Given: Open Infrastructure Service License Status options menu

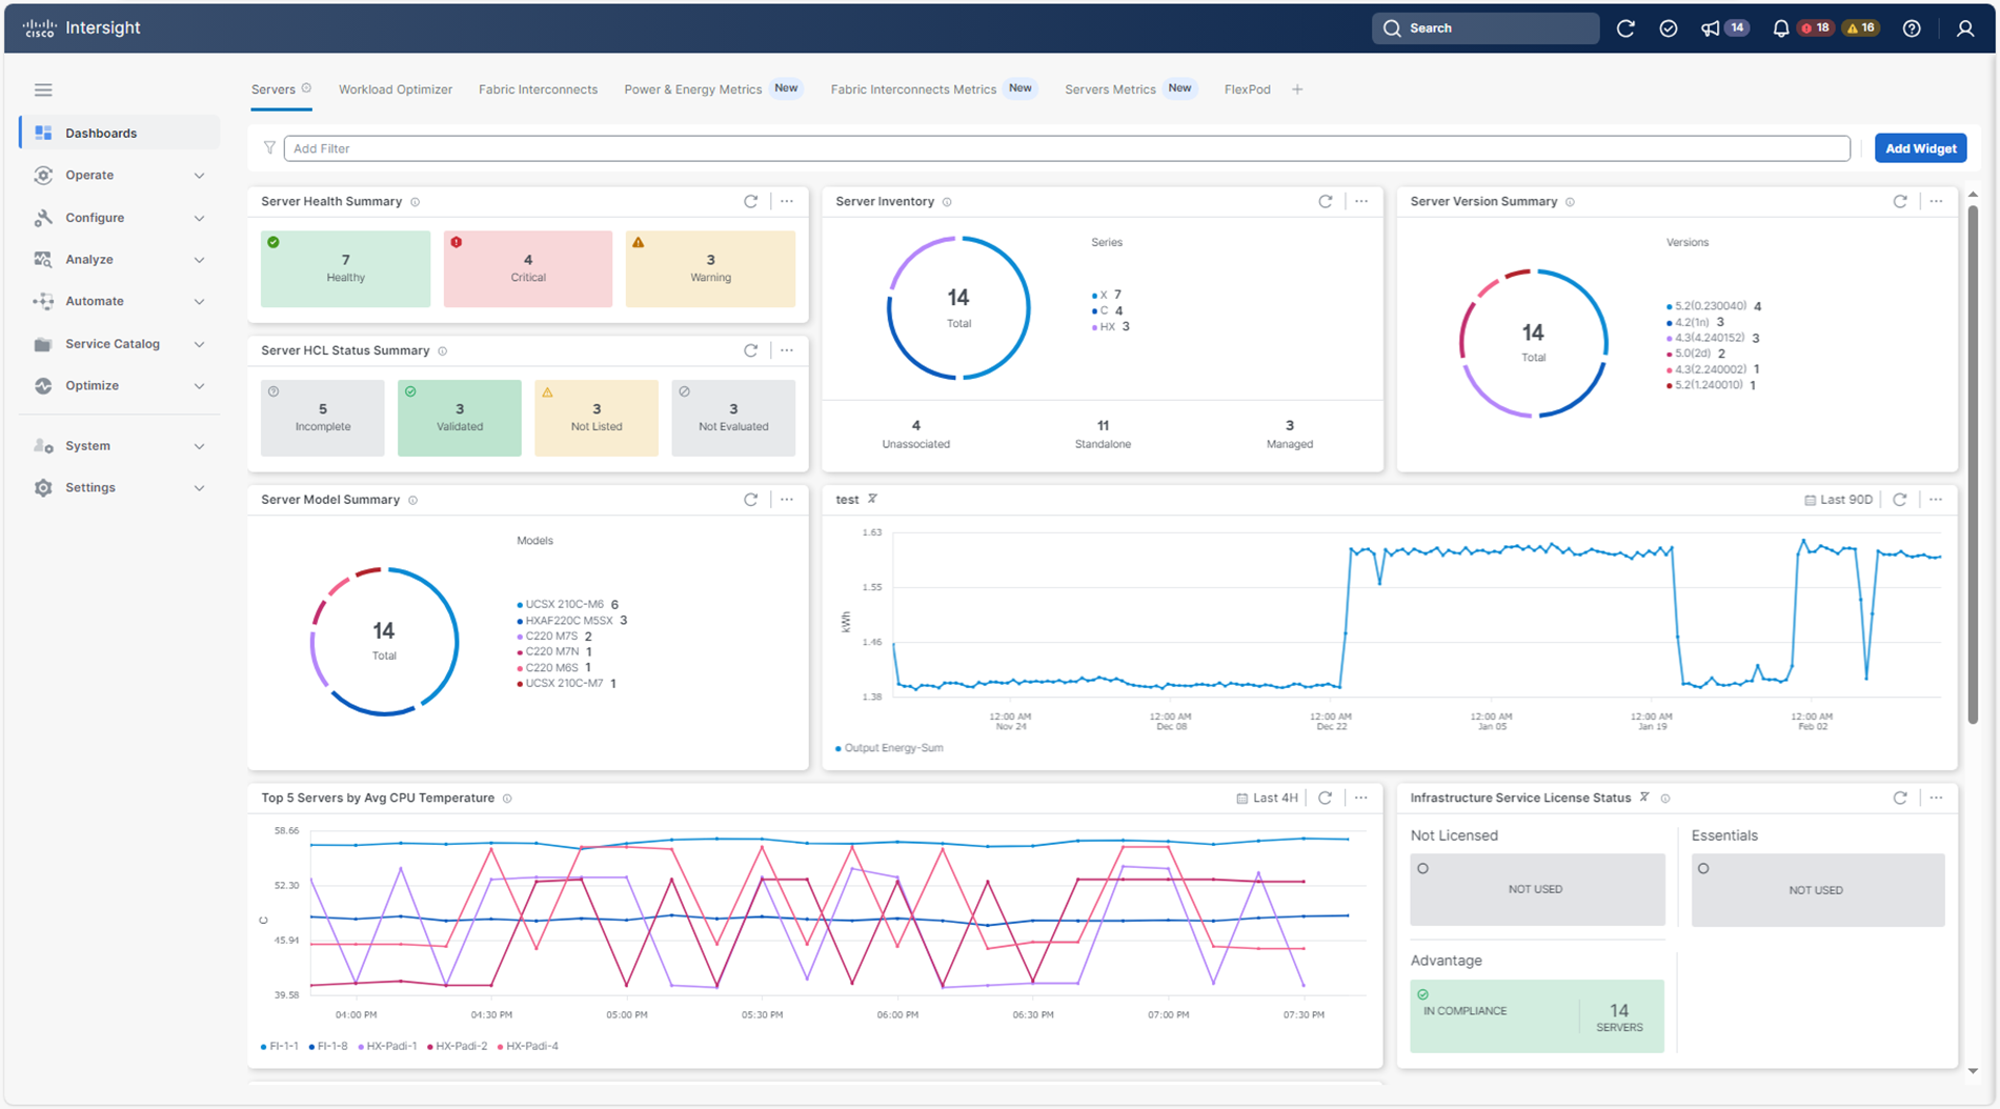Looking at the screenshot, I should click(x=1937, y=798).
